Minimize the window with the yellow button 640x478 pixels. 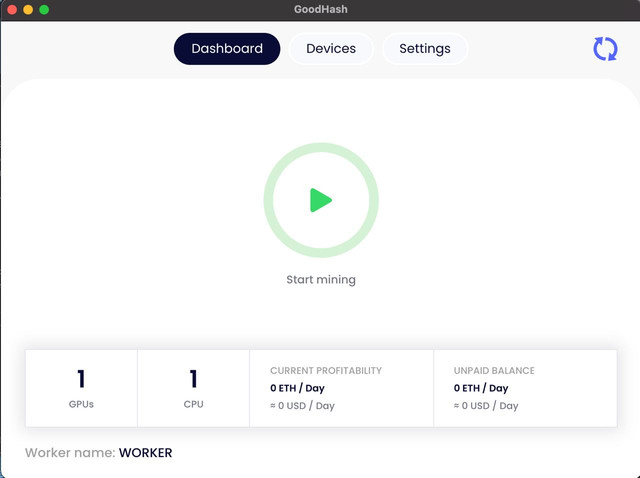coord(28,9)
